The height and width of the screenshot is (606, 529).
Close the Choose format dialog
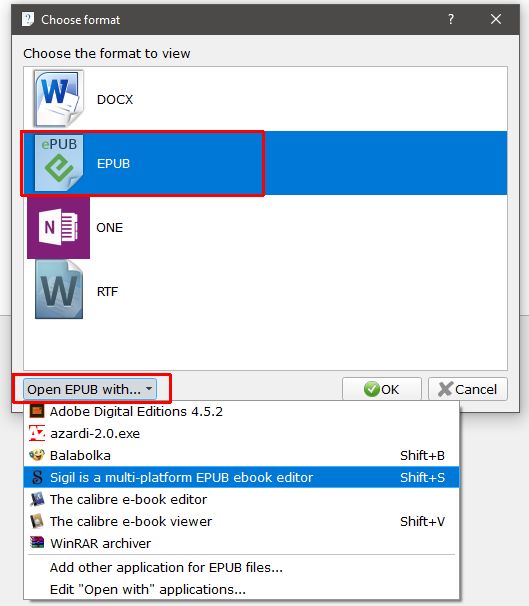tap(496, 19)
